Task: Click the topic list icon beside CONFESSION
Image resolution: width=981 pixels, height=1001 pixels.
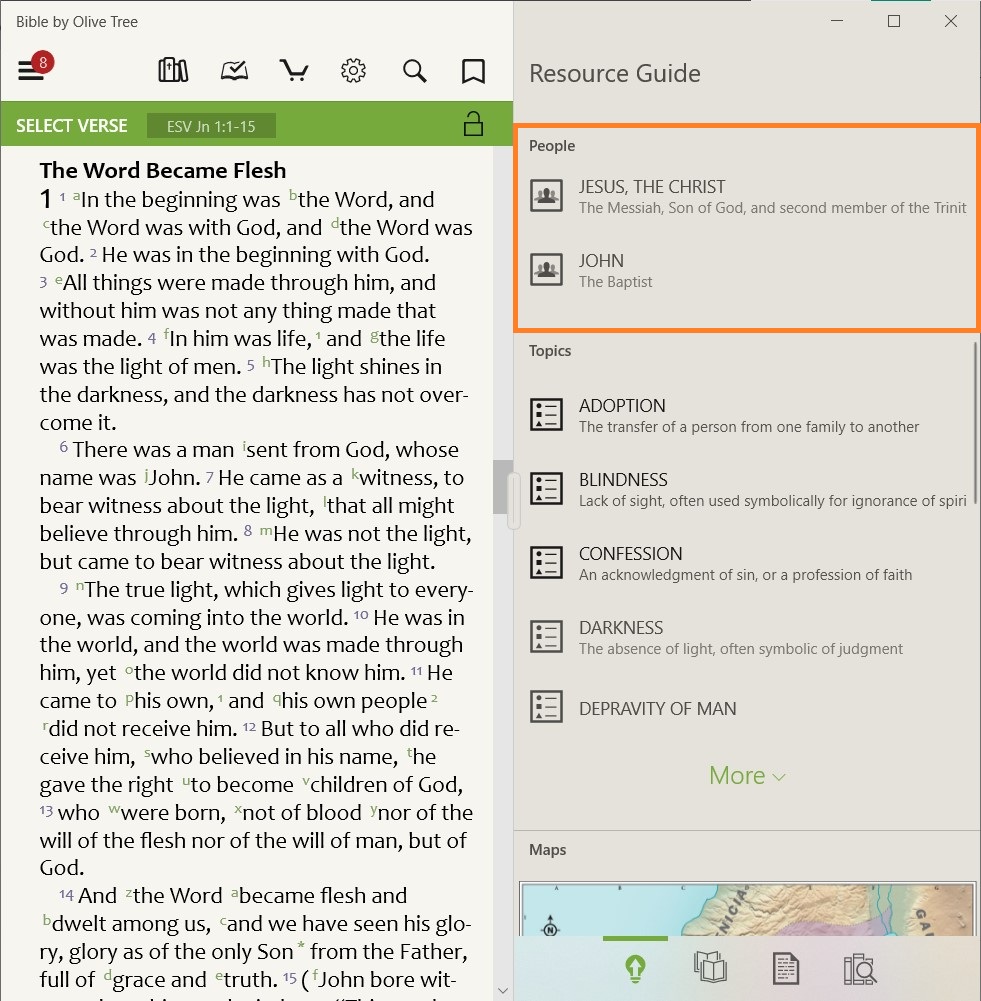Action: pyautogui.click(x=546, y=562)
